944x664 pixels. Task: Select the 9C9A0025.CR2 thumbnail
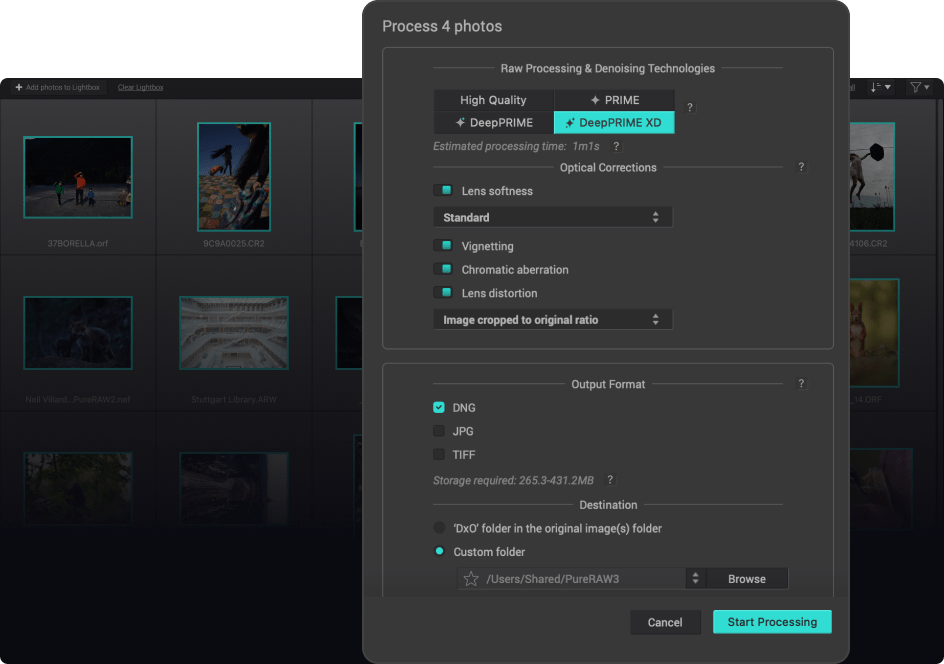234,177
